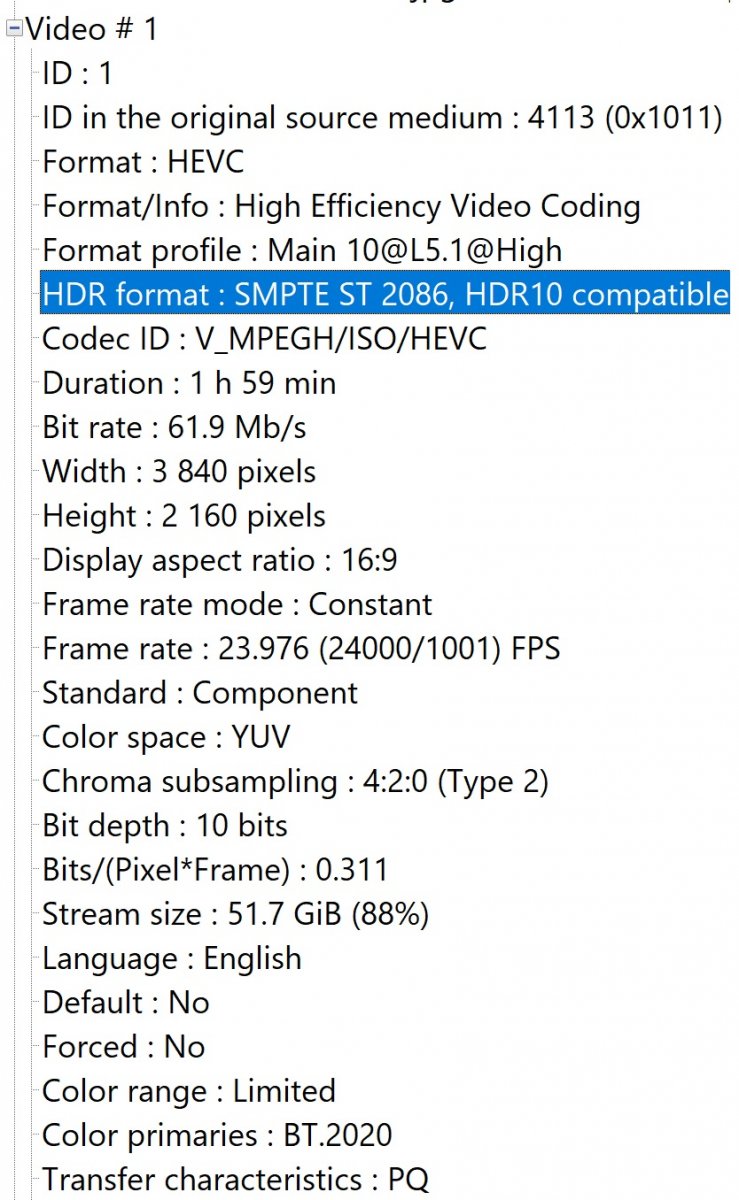
Task: Select the Codec ID V_MPEGH row
Action: (264, 339)
